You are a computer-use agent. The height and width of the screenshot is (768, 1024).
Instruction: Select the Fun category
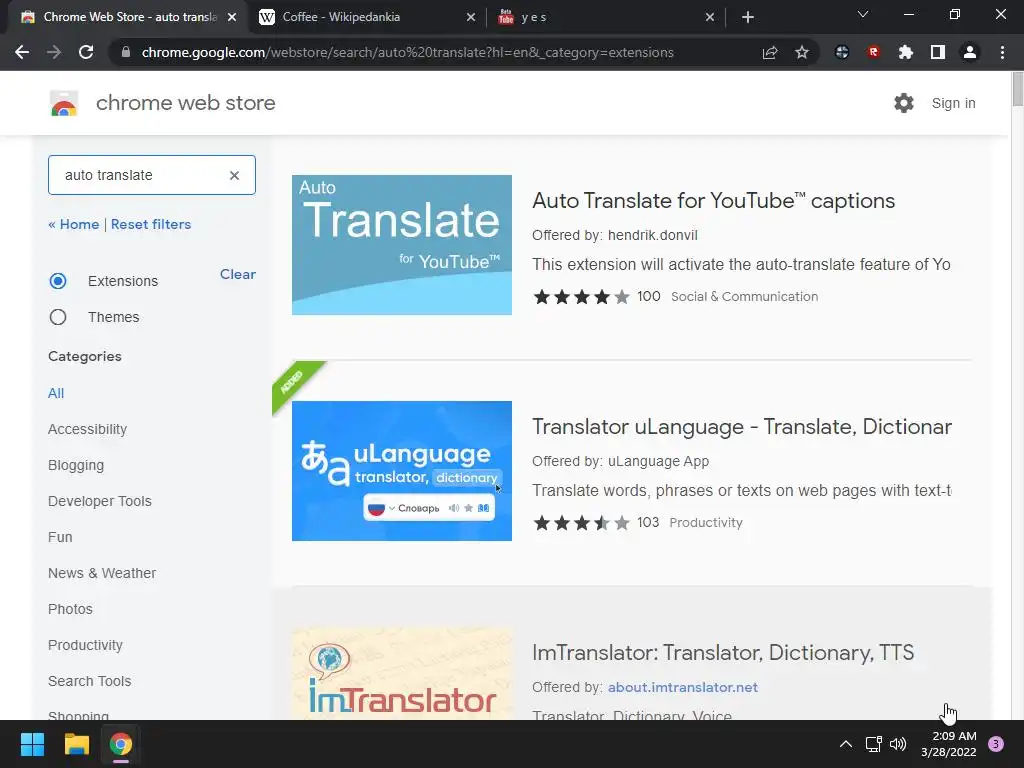tap(60, 537)
